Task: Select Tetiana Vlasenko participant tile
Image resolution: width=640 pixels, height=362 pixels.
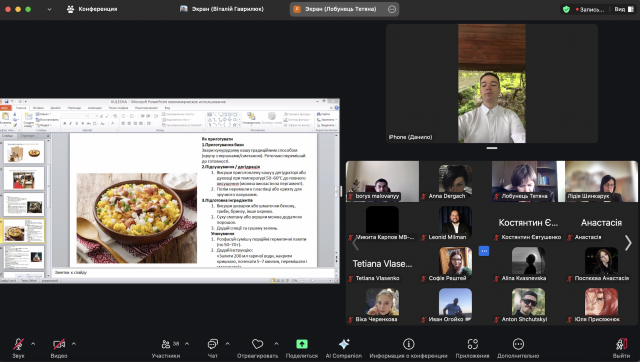Action: click(382, 264)
